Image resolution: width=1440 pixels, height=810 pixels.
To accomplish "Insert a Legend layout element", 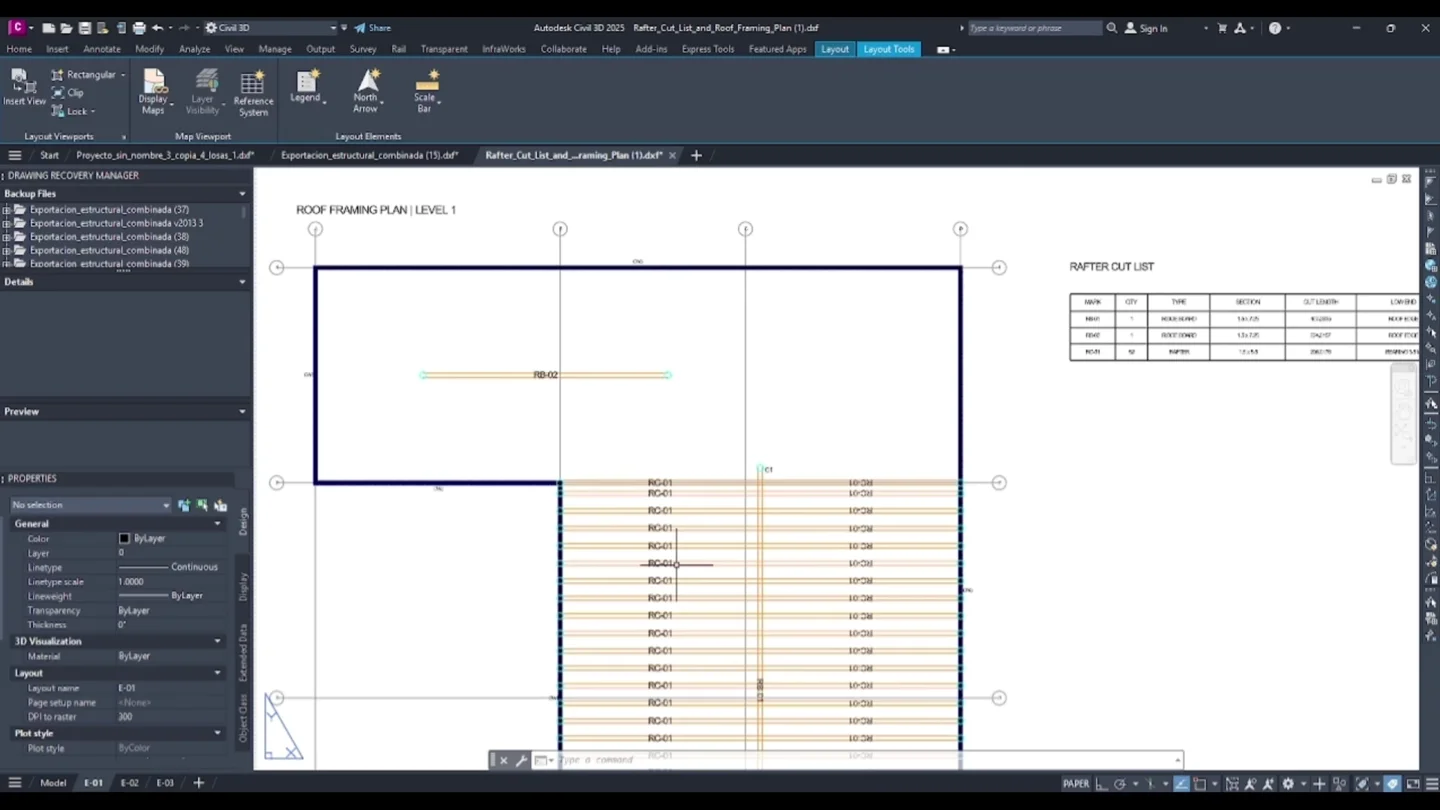I will [306, 87].
